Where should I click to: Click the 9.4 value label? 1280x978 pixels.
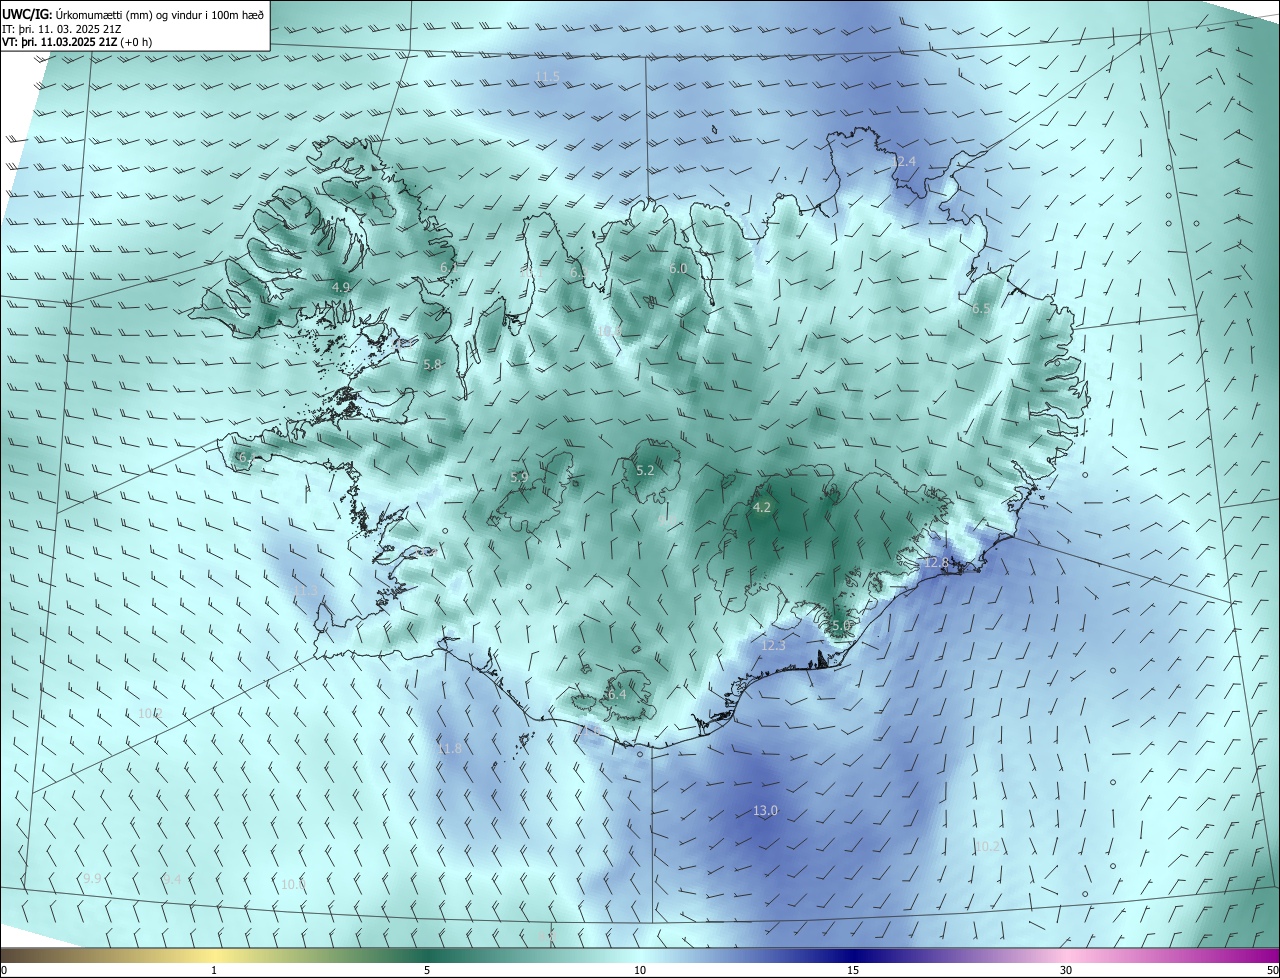coord(172,879)
